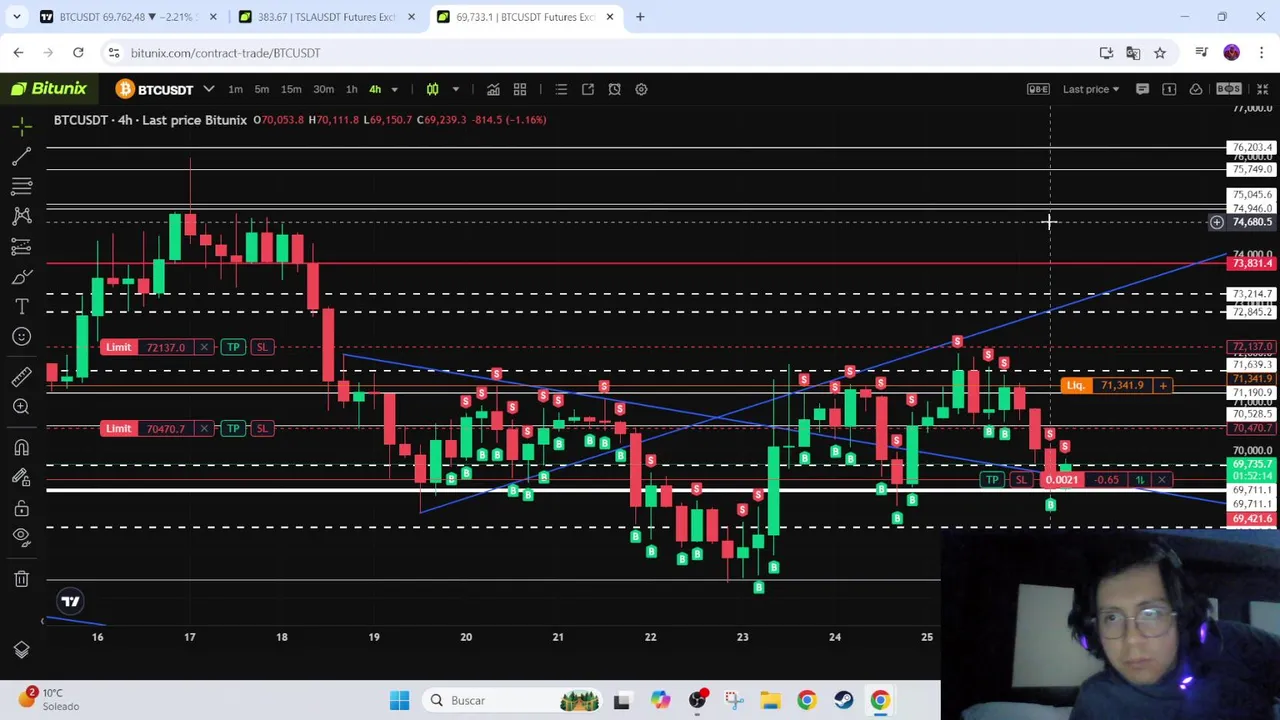
Task: Add SL to the 70470.7 limit order
Action: [x=261, y=428]
